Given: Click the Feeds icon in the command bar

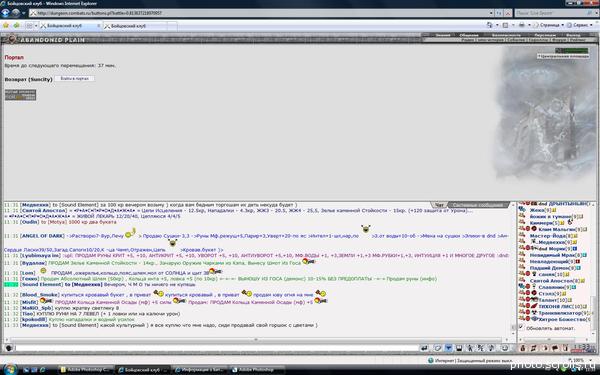Looking at the screenshot, I should [505, 25].
